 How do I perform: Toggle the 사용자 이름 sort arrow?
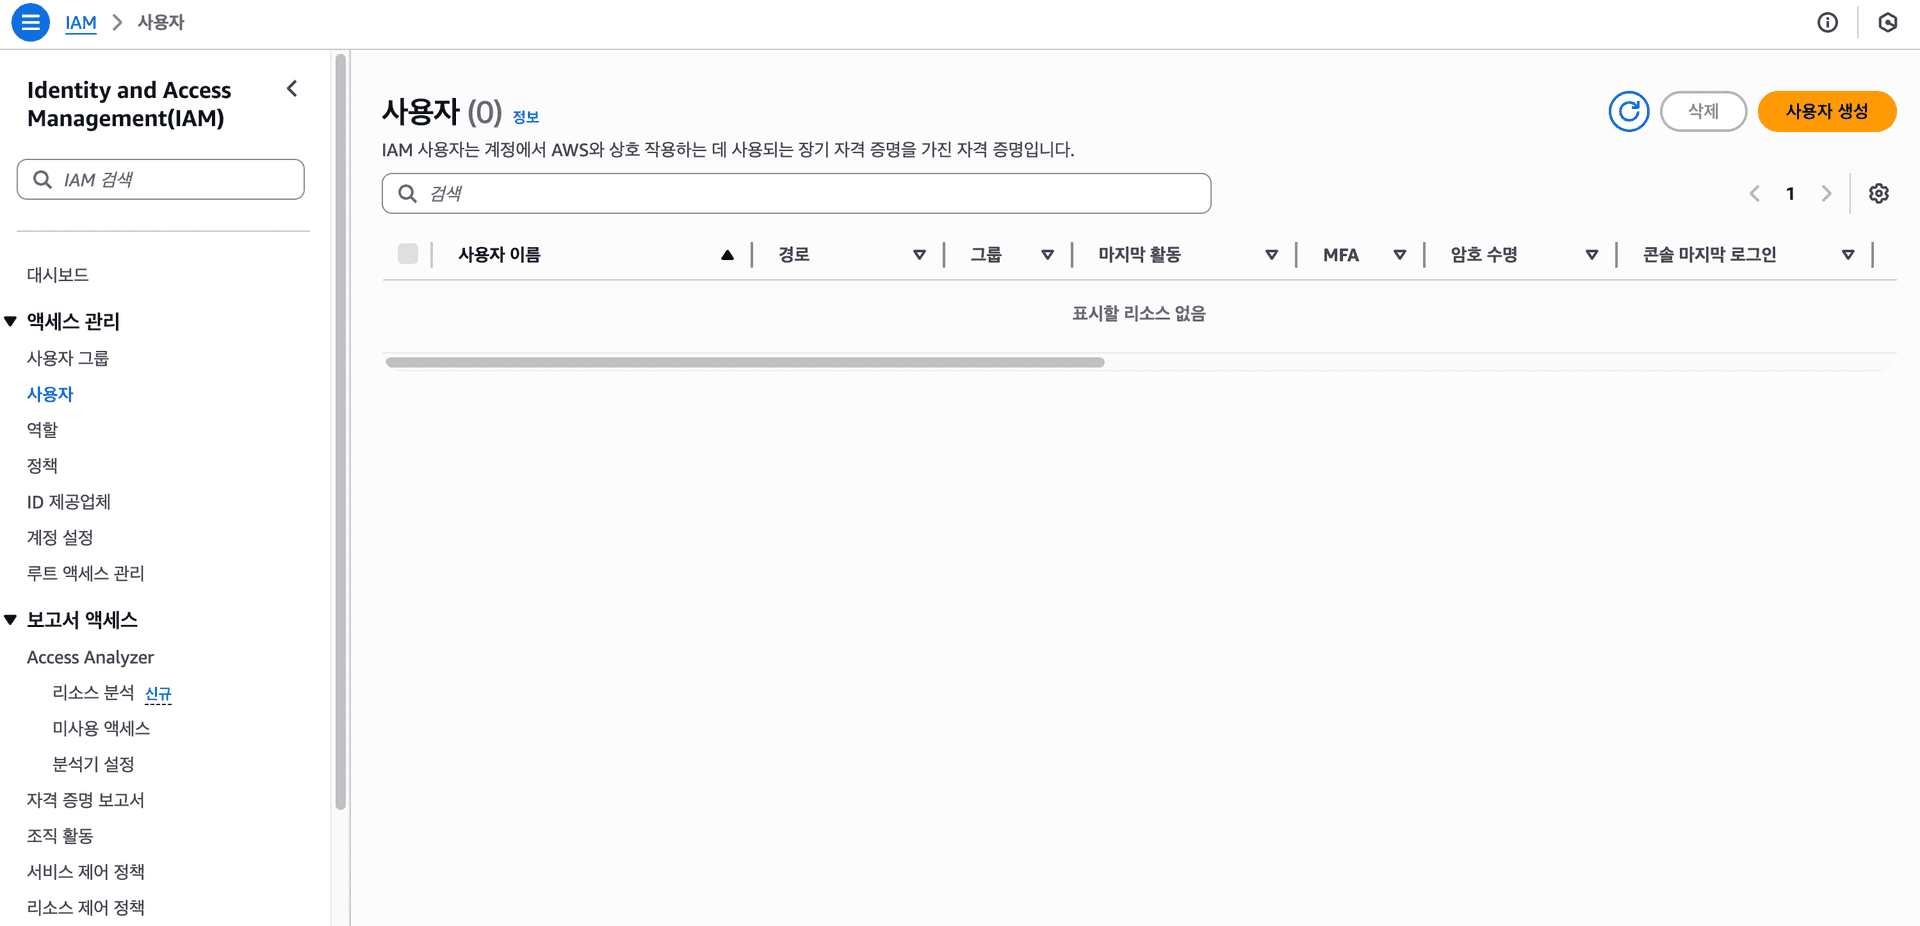[x=727, y=254]
